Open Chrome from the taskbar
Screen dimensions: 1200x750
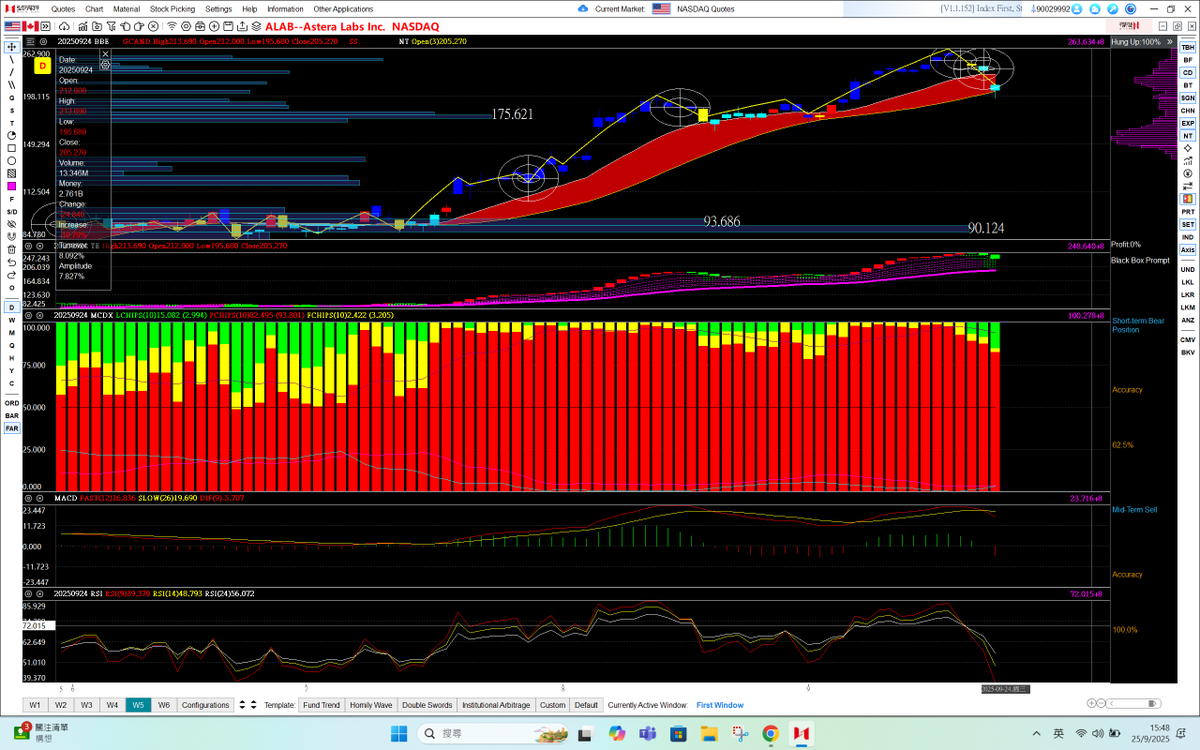(x=770, y=733)
